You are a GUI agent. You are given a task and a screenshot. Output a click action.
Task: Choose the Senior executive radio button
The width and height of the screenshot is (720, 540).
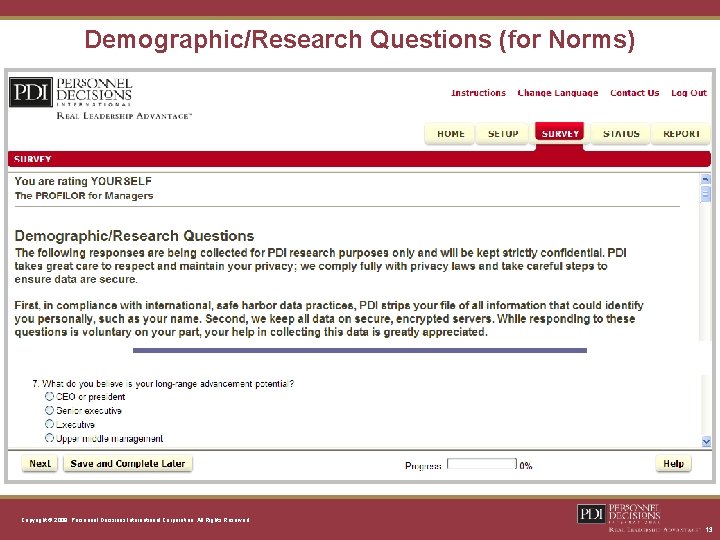click(49, 410)
